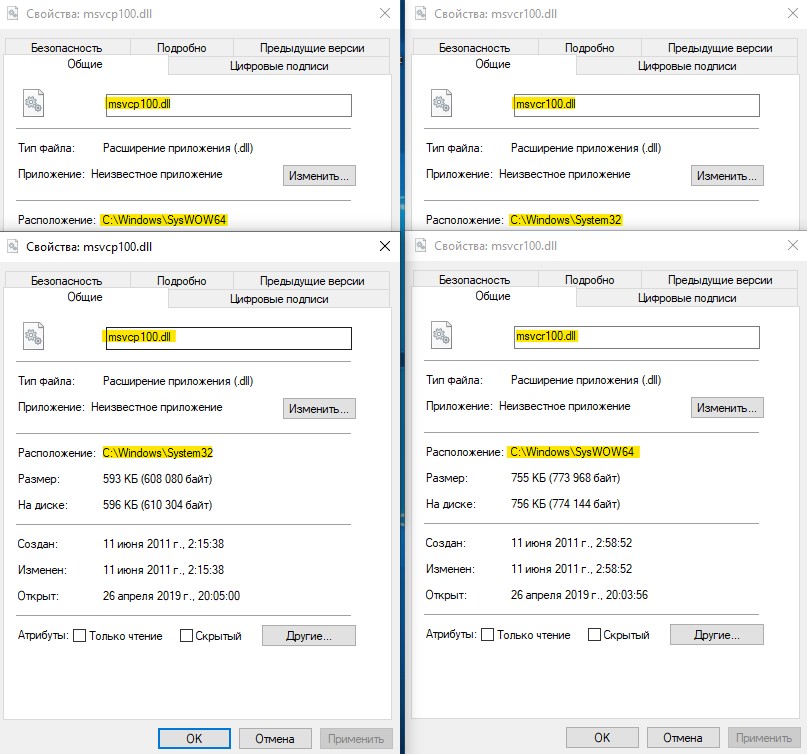Image resolution: width=807 pixels, height=754 pixels.
Task: Tick 'Только чтение' in msvcp100.dll System32 window
Action: tap(79, 636)
